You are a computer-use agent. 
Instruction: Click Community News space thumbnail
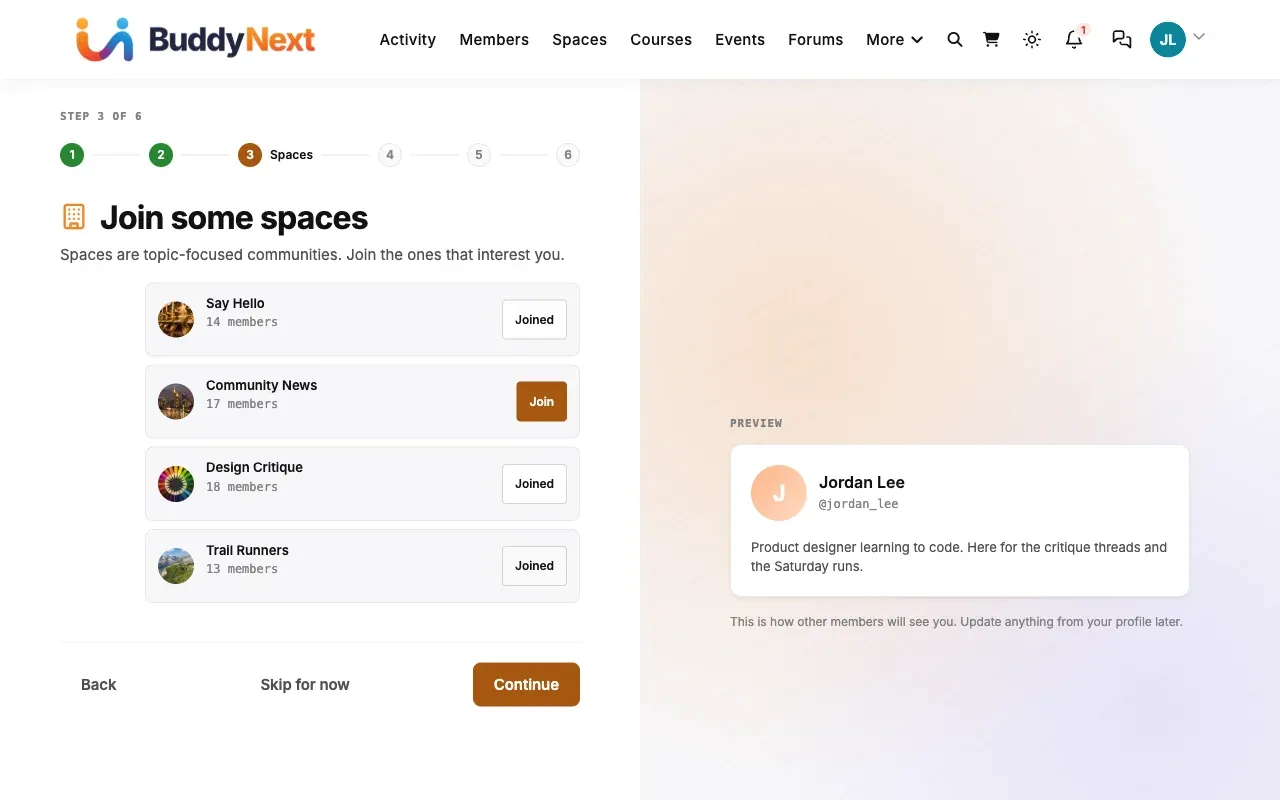(x=176, y=402)
